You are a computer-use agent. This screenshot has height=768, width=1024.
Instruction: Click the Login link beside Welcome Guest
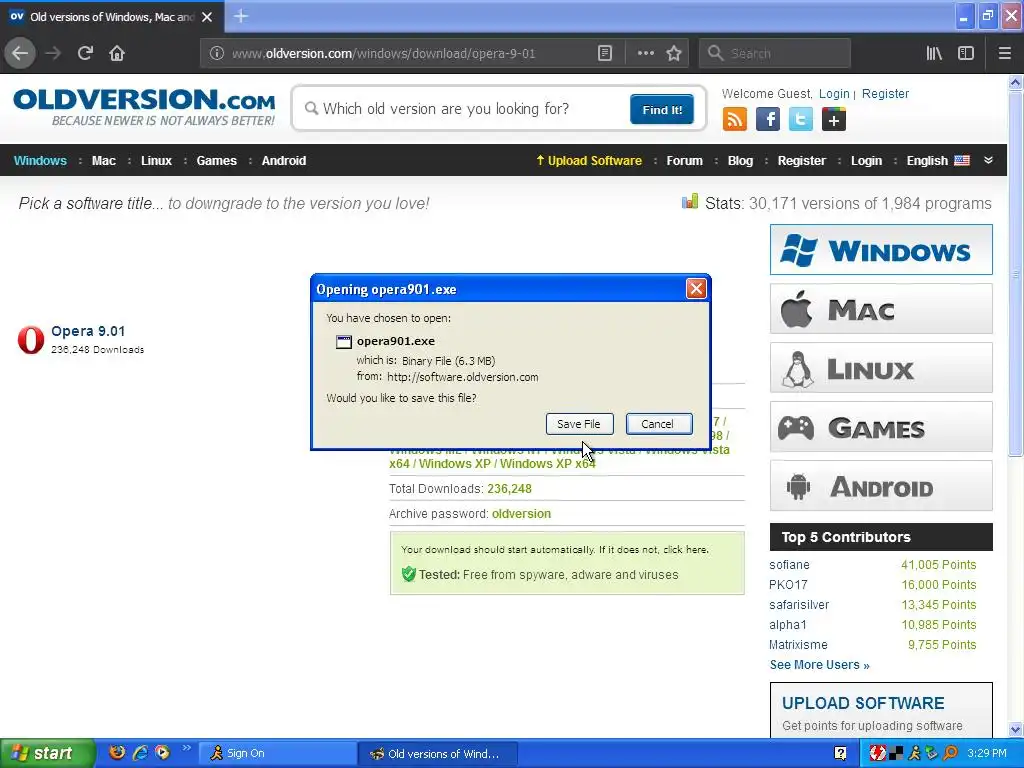click(x=834, y=93)
